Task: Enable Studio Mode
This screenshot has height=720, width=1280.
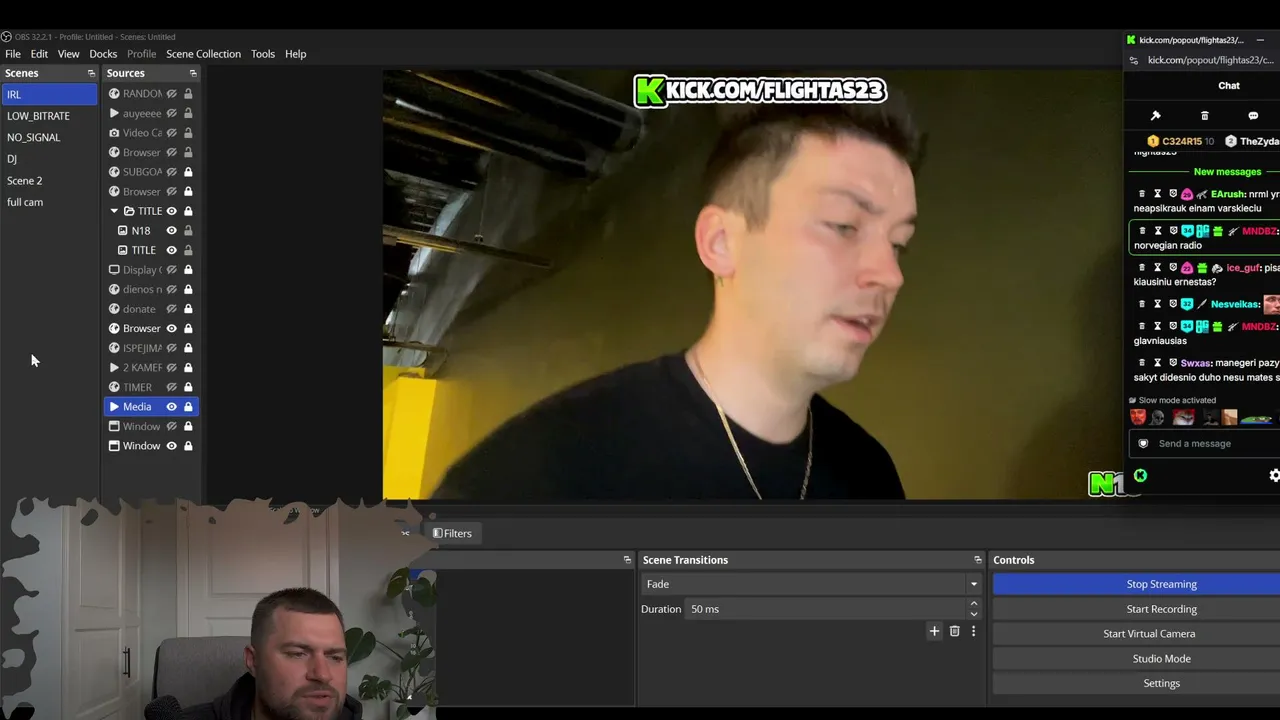Action: coord(1161,659)
